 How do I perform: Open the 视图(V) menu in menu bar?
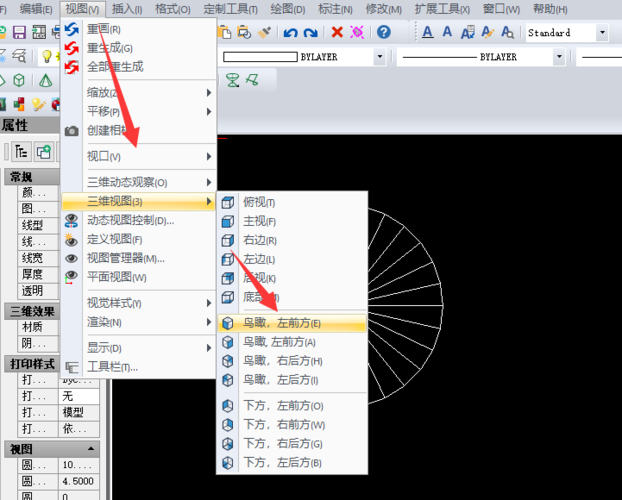click(82, 9)
